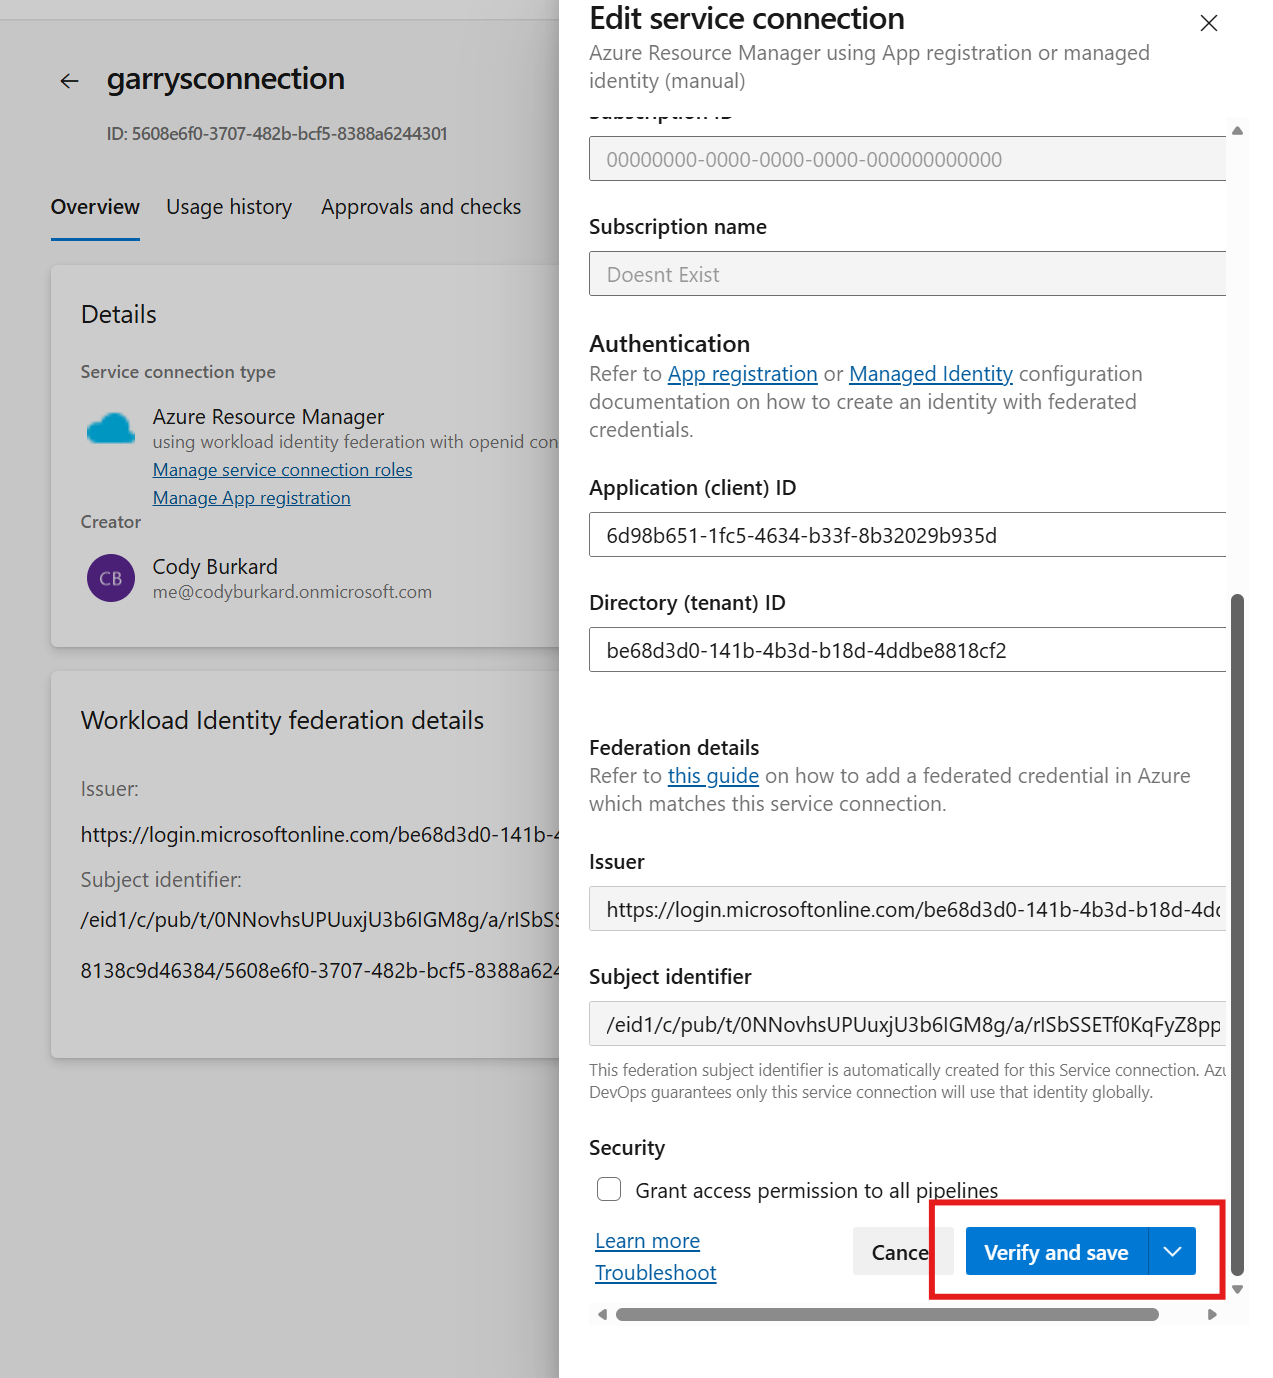The width and height of the screenshot is (1273, 1378).
Task: Click the vertical scrollbar down arrow
Action: pos(1237,1289)
